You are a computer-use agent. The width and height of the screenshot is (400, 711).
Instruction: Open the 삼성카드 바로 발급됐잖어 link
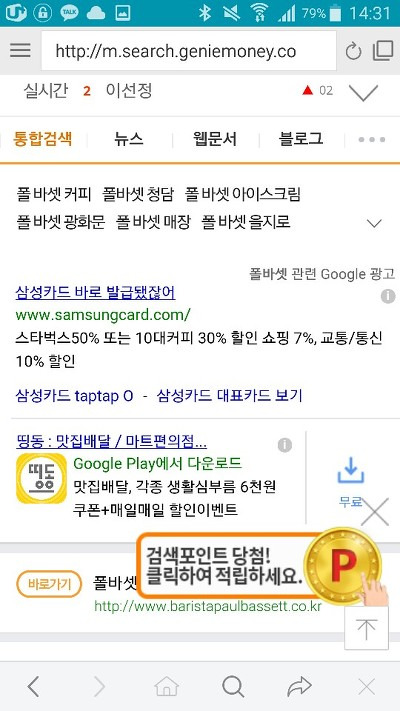(x=95, y=292)
